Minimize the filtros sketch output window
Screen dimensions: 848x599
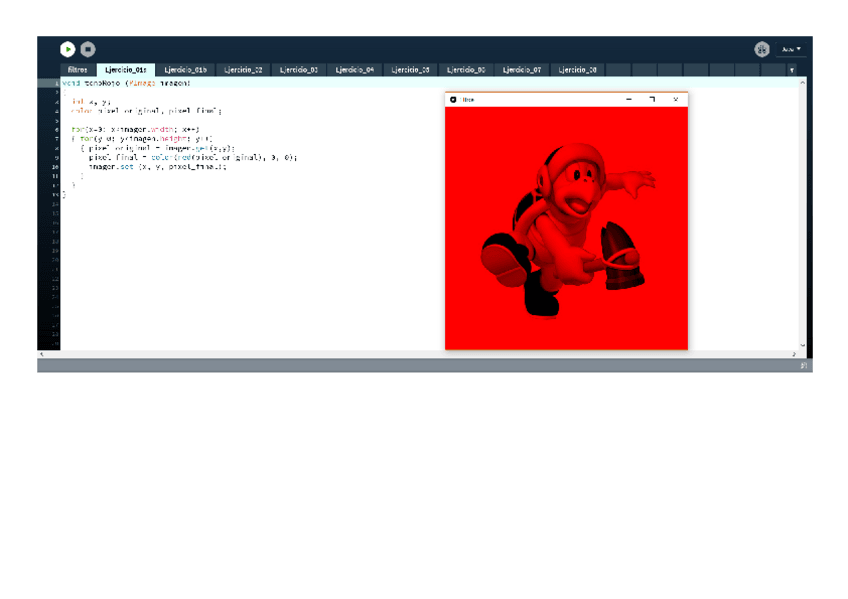628,99
